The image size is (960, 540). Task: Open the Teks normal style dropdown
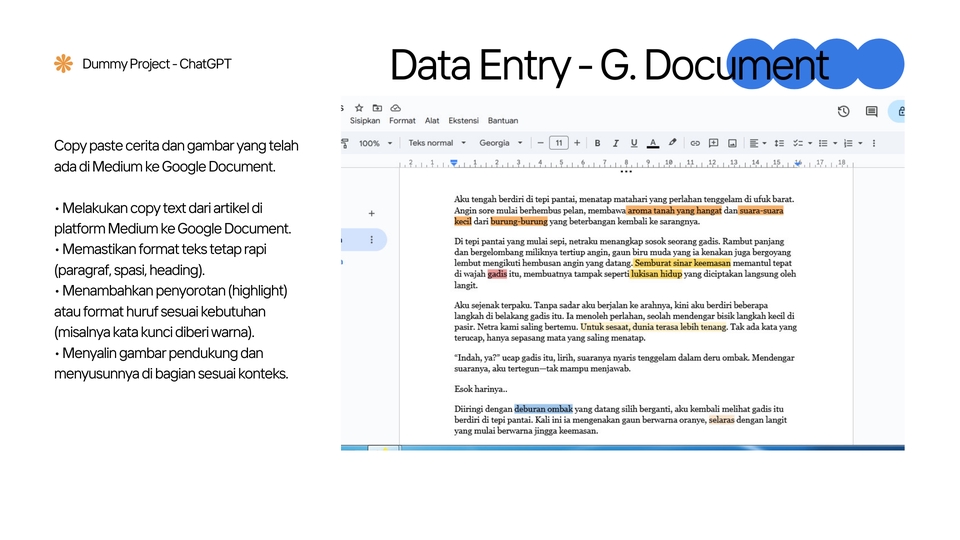(x=437, y=143)
